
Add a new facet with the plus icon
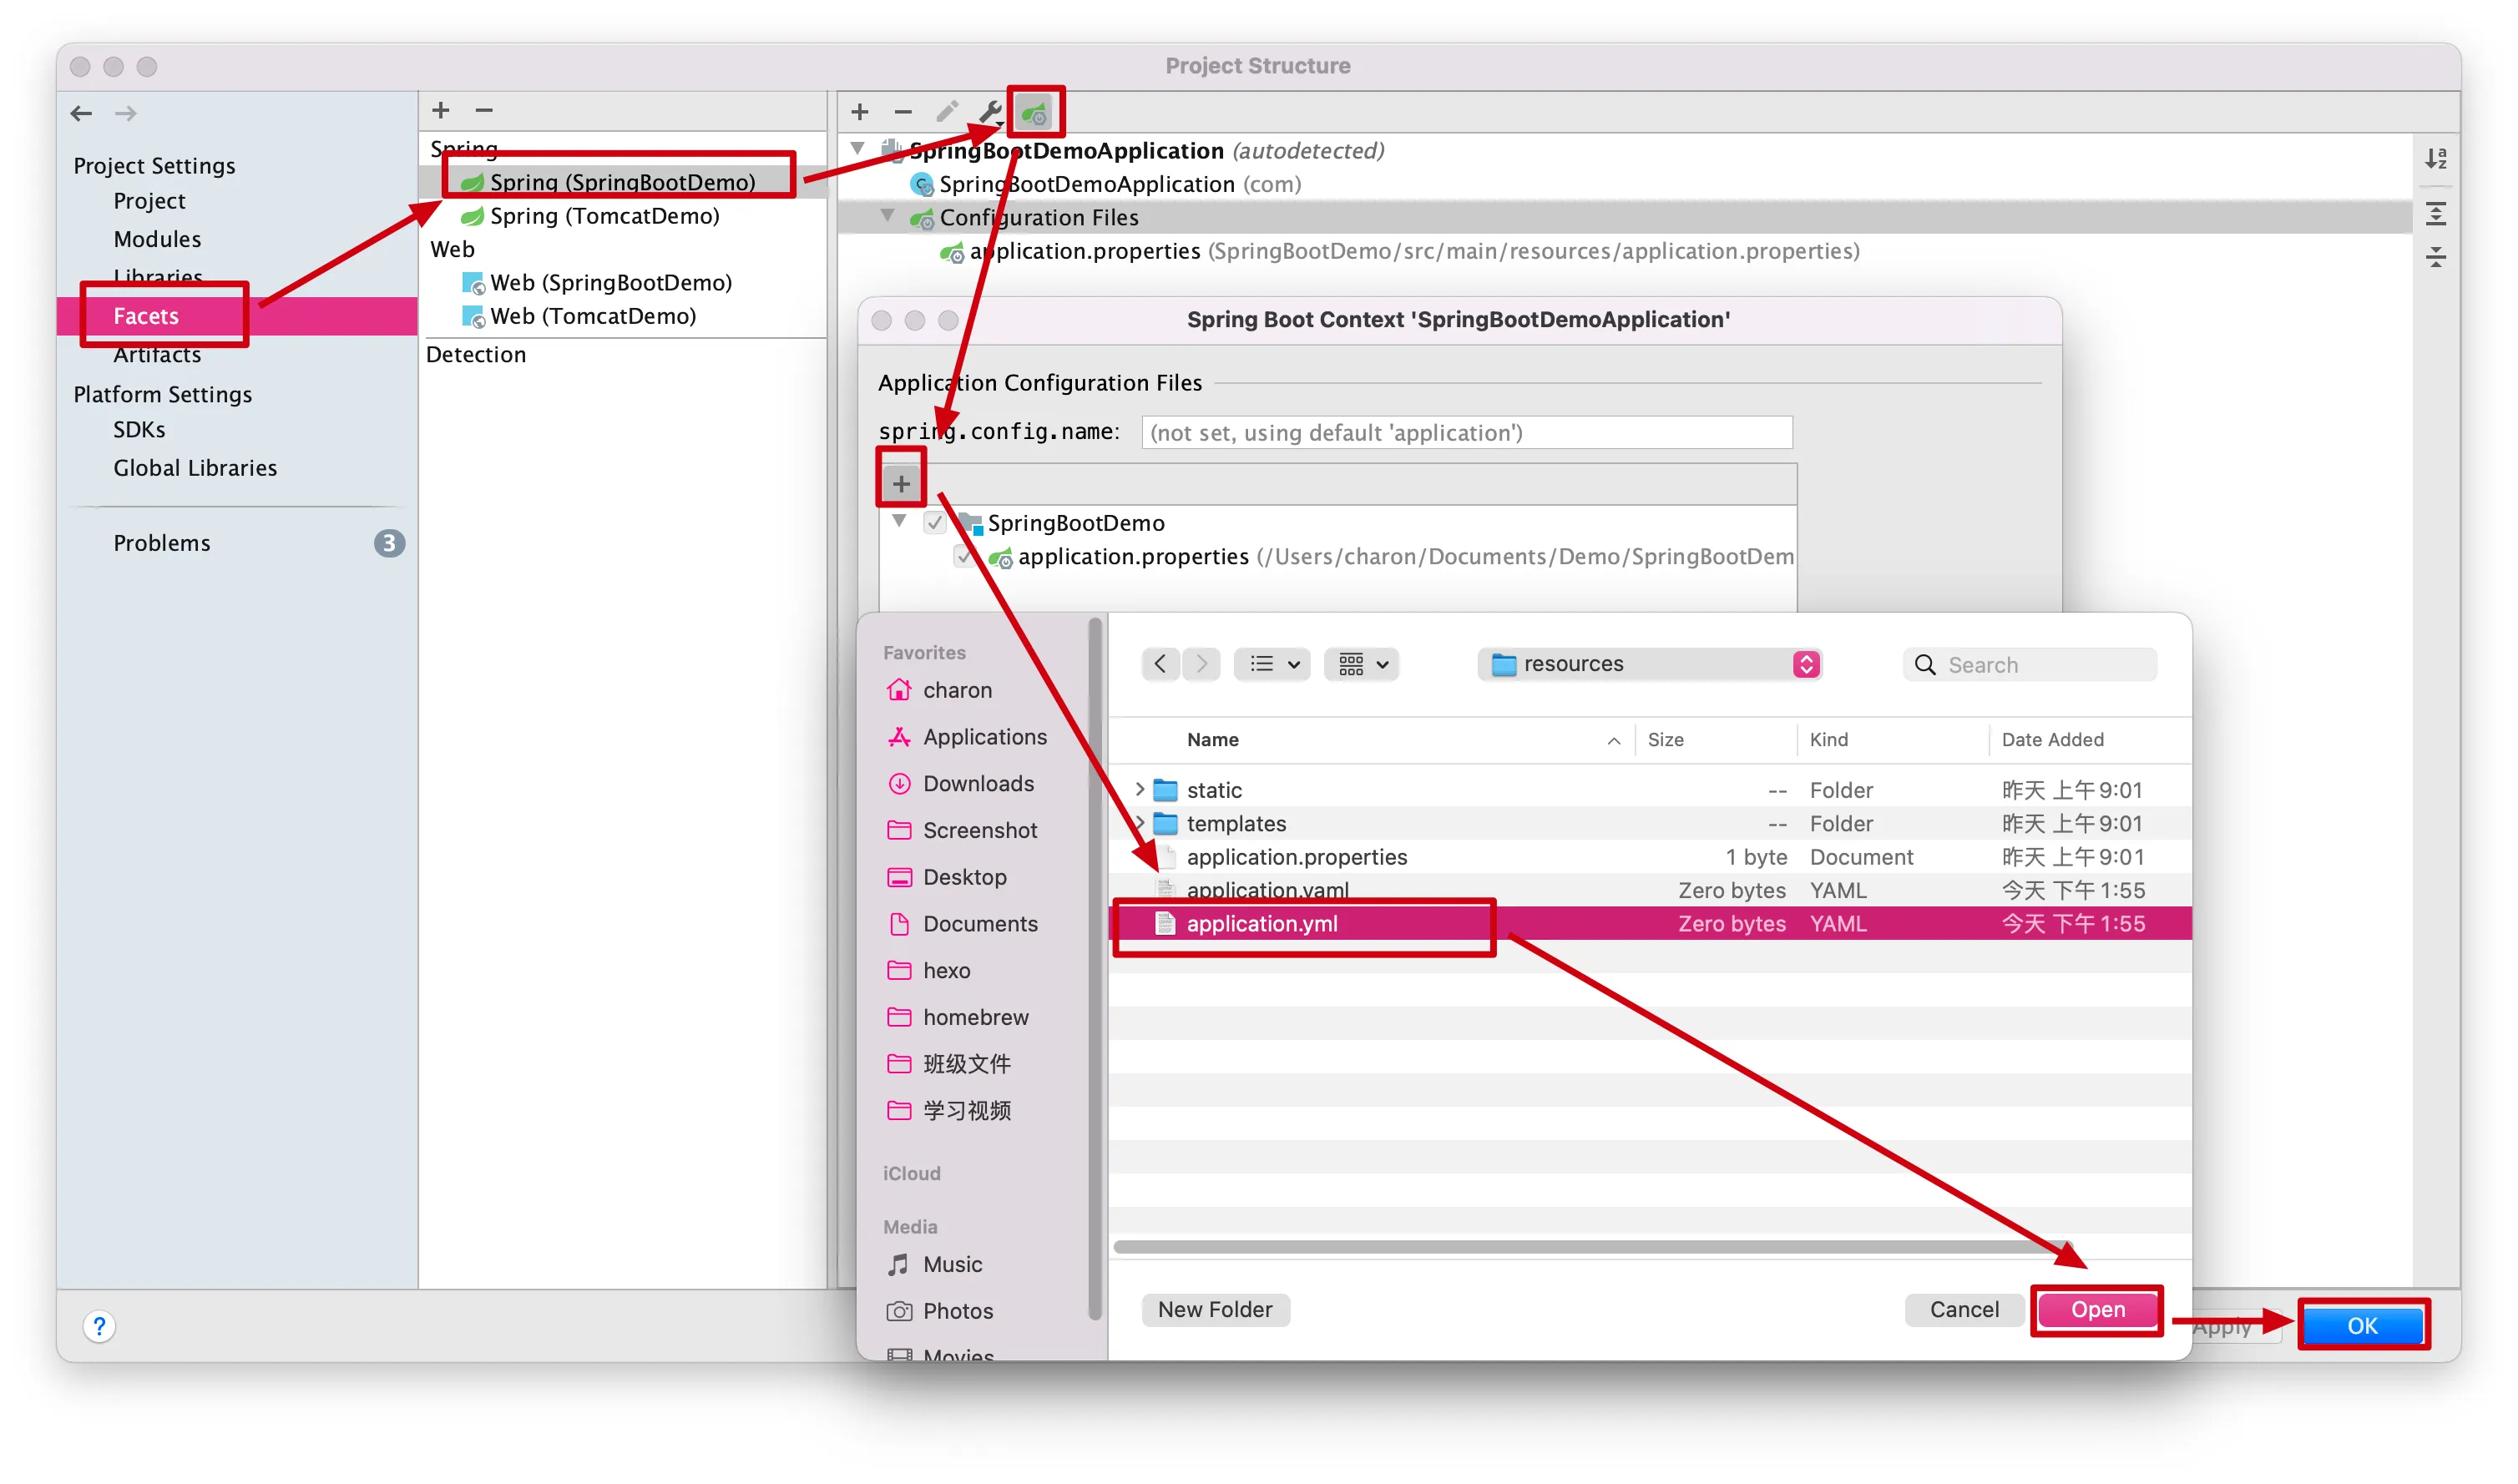[441, 110]
